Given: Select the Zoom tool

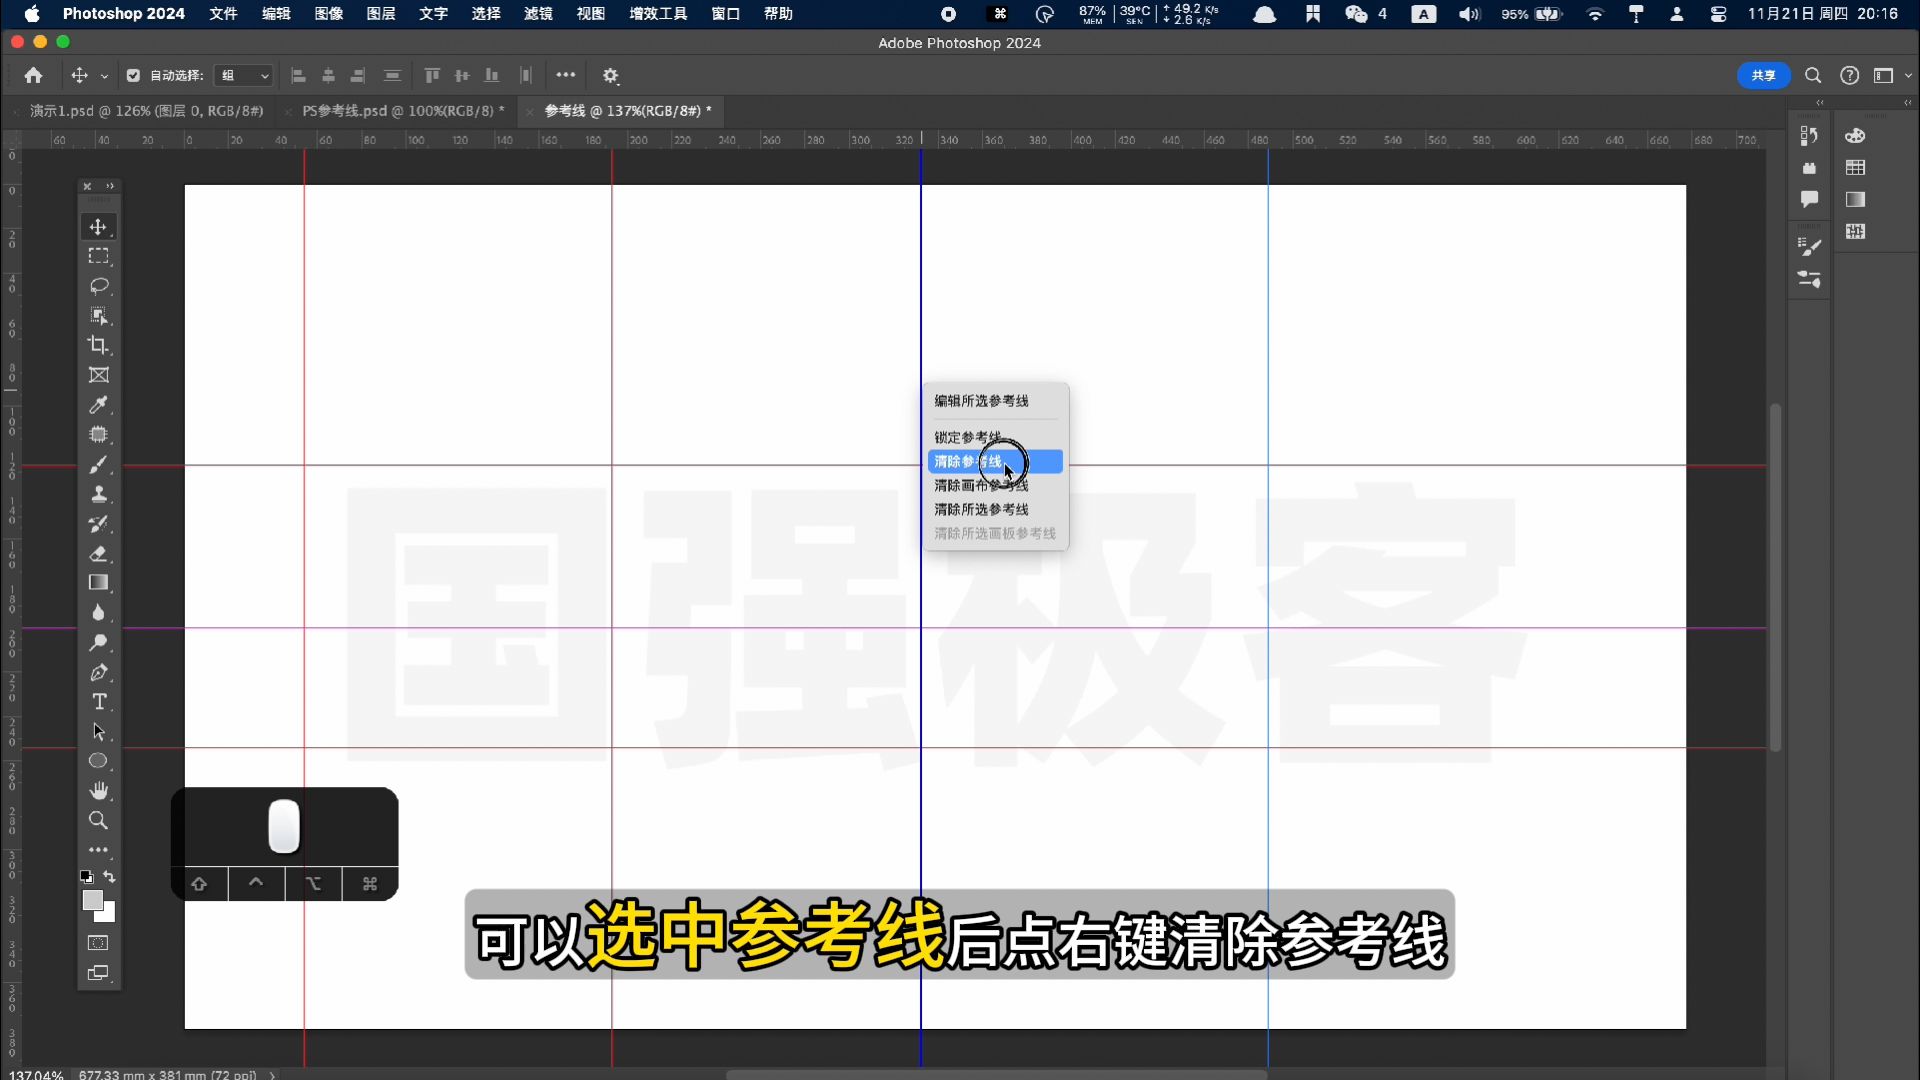Looking at the screenshot, I should click(98, 820).
